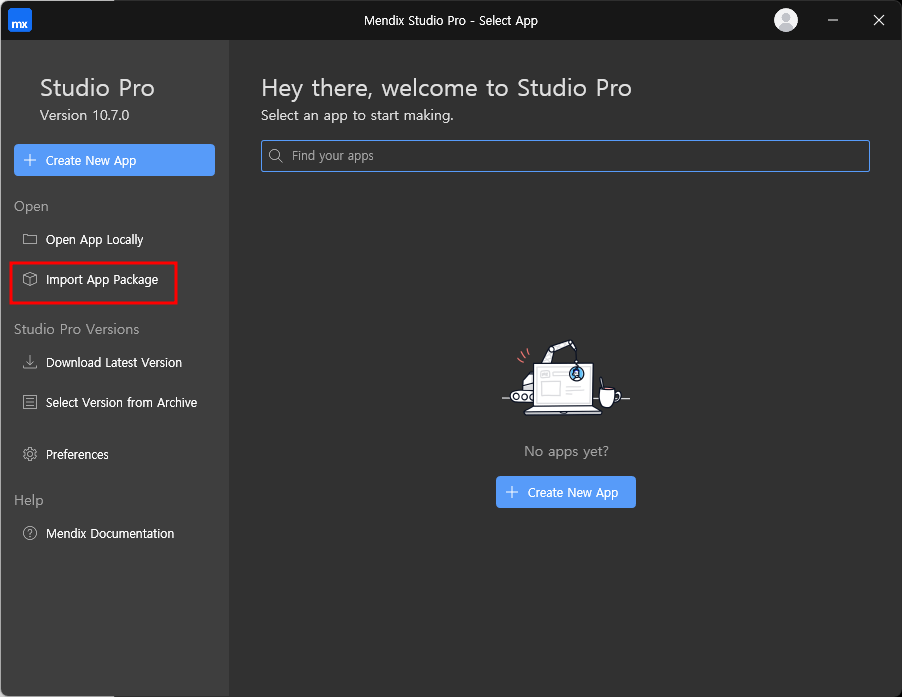This screenshot has width=902, height=697.
Task: Click the folder icon beside Open App Locally
Action: point(30,239)
